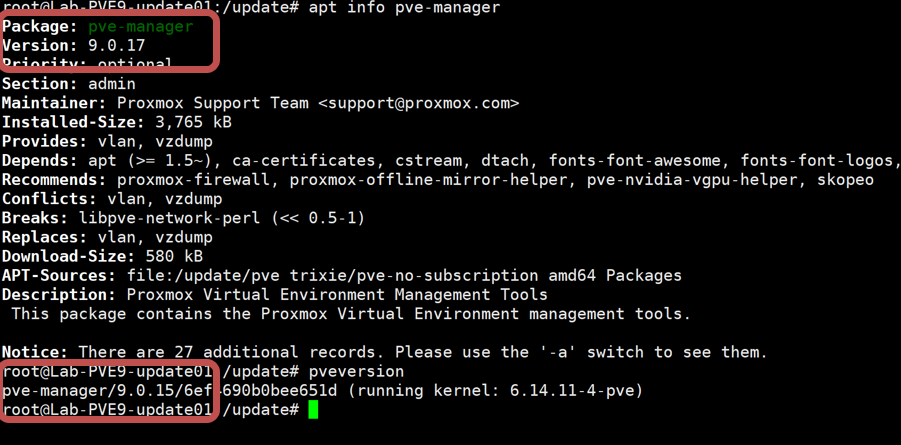Select the green pve-manager package name
The height and width of the screenshot is (445, 901).
pos(154,27)
